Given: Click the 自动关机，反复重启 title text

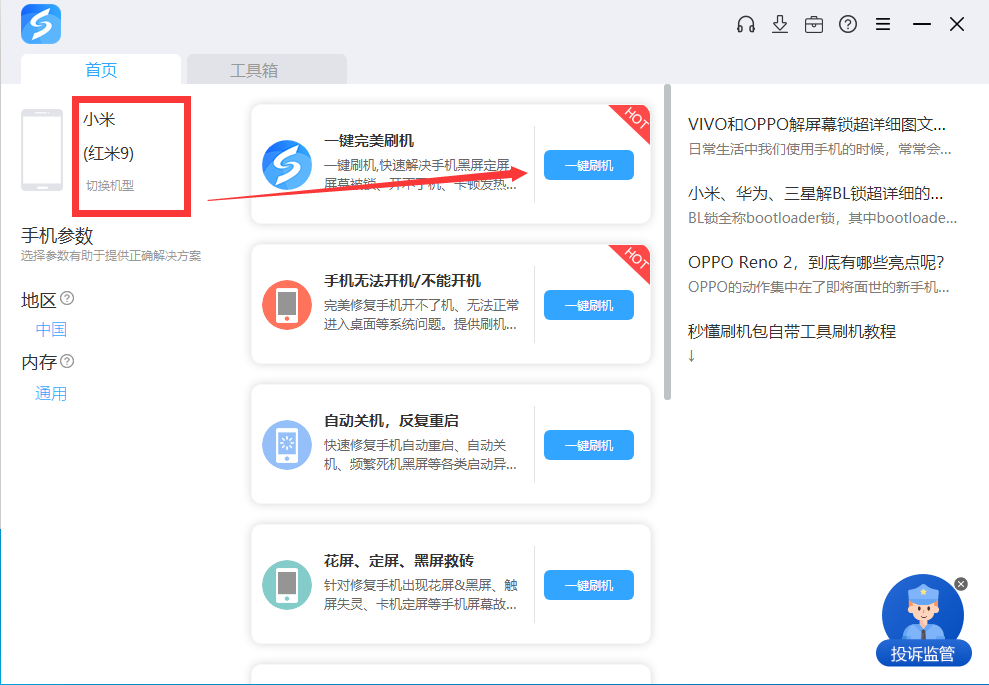Looking at the screenshot, I should coord(391,421).
